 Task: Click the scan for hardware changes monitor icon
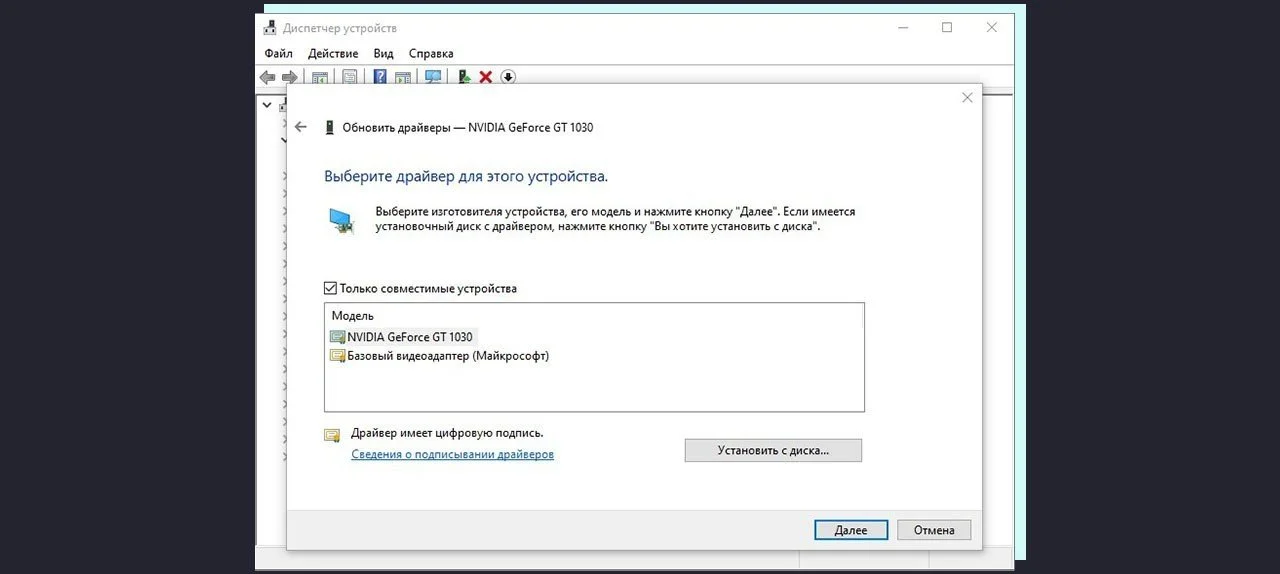tap(433, 77)
